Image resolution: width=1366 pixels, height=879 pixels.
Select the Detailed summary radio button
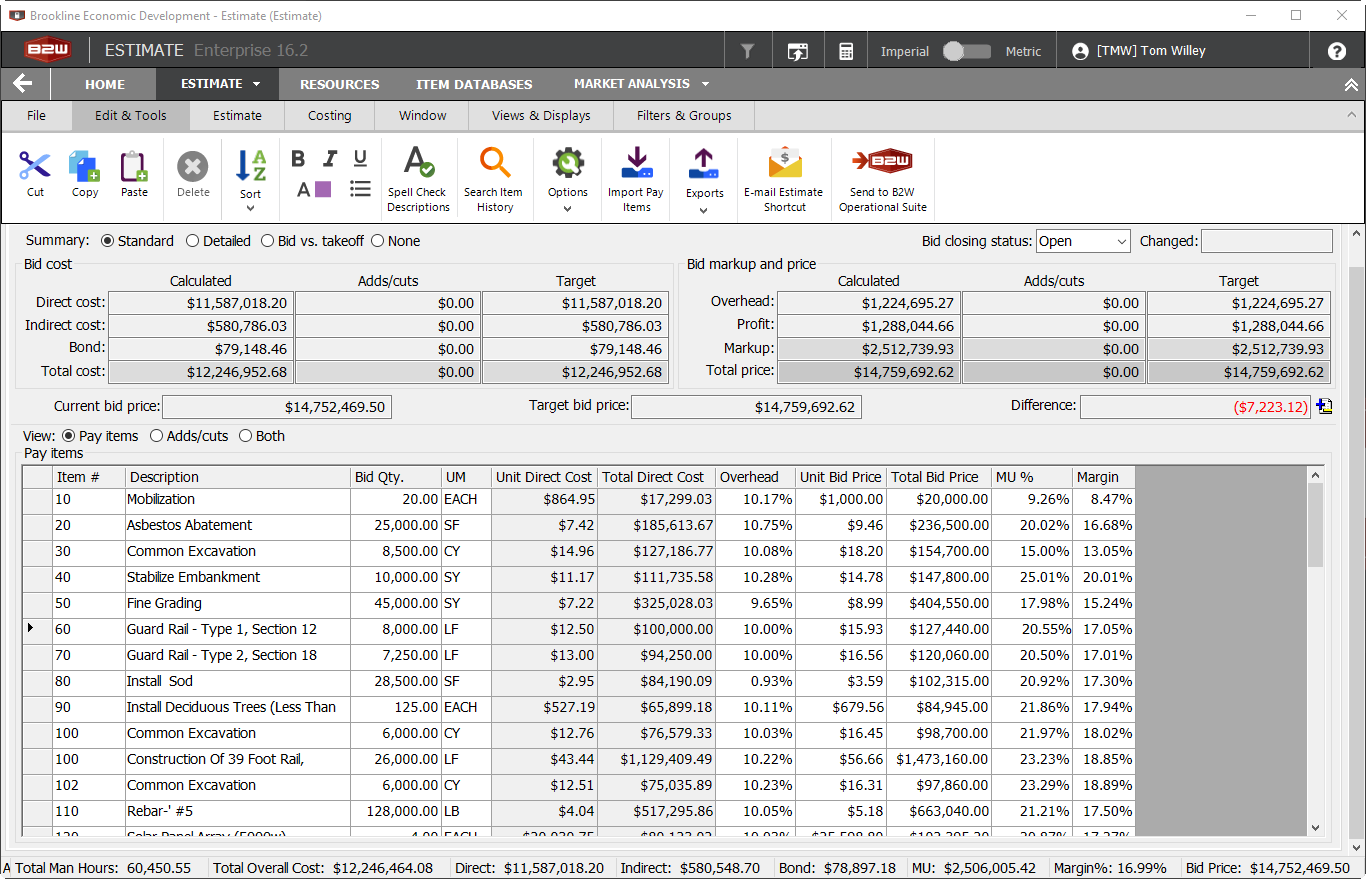click(193, 241)
